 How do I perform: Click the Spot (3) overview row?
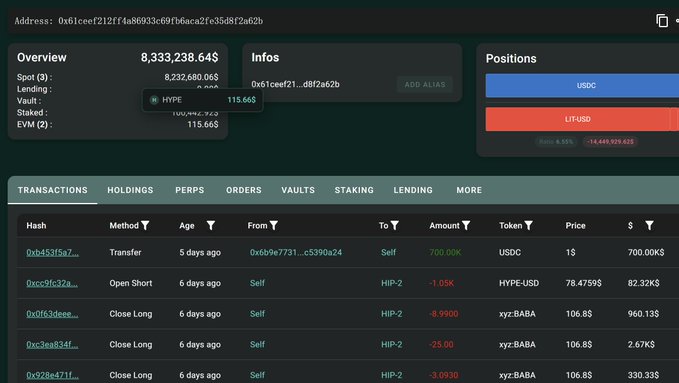pos(117,77)
